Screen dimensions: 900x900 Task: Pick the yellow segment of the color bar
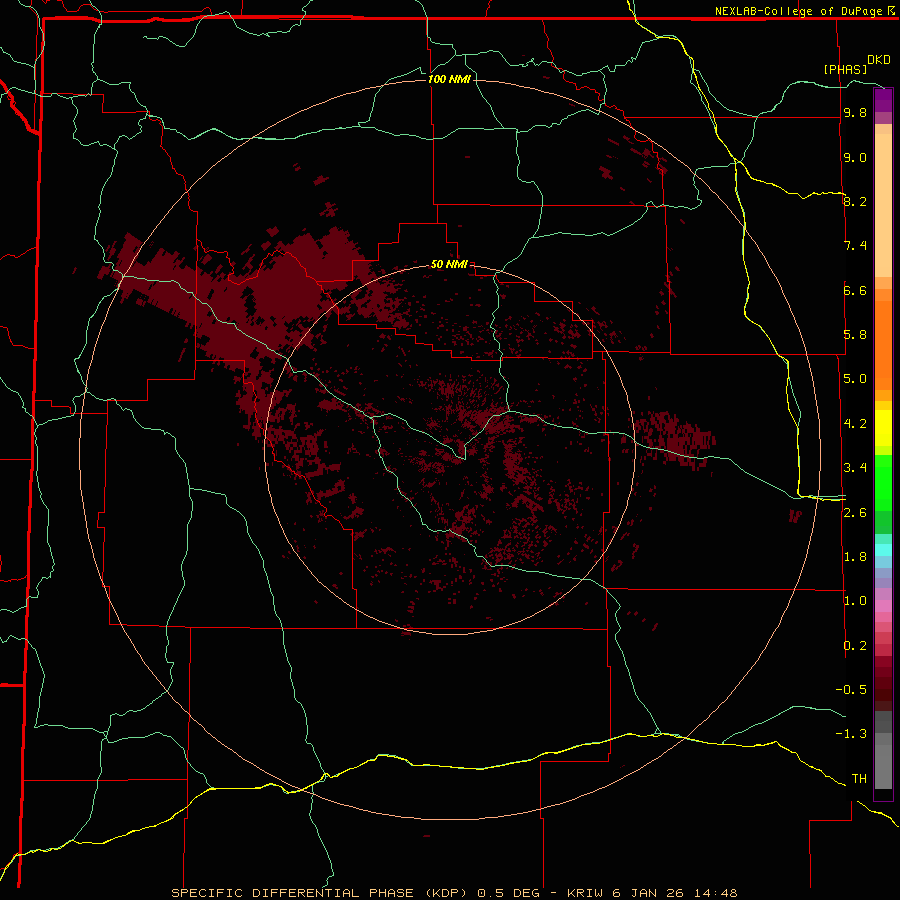(x=883, y=428)
